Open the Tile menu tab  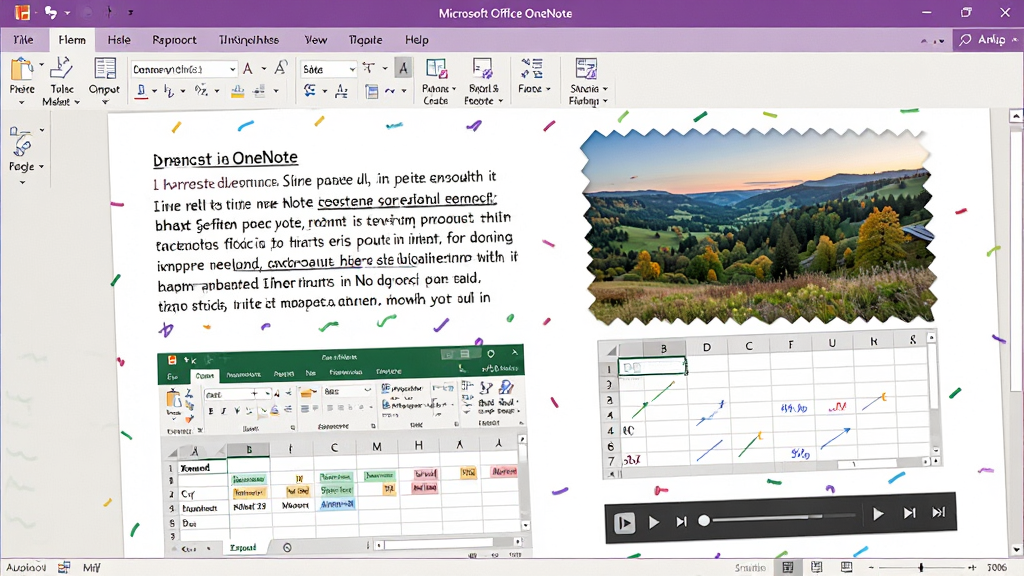pyautogui.click(x=23, y=40)
